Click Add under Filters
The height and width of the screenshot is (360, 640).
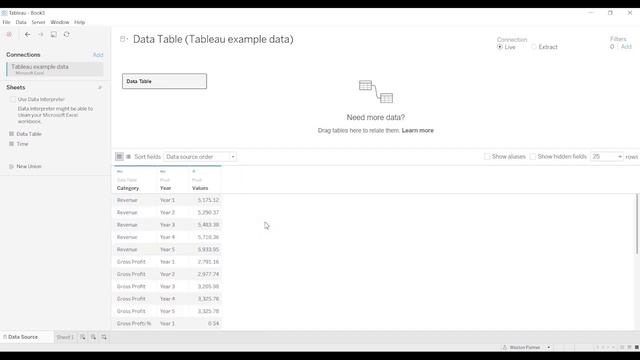click(x=626, y=47)
